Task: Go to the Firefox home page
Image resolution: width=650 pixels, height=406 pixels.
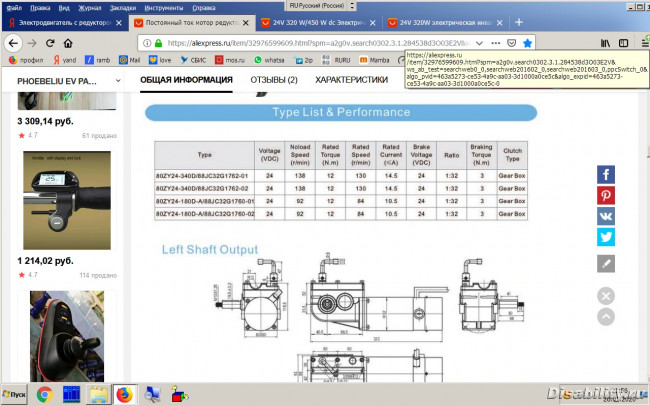Action: tap(85, 43)
